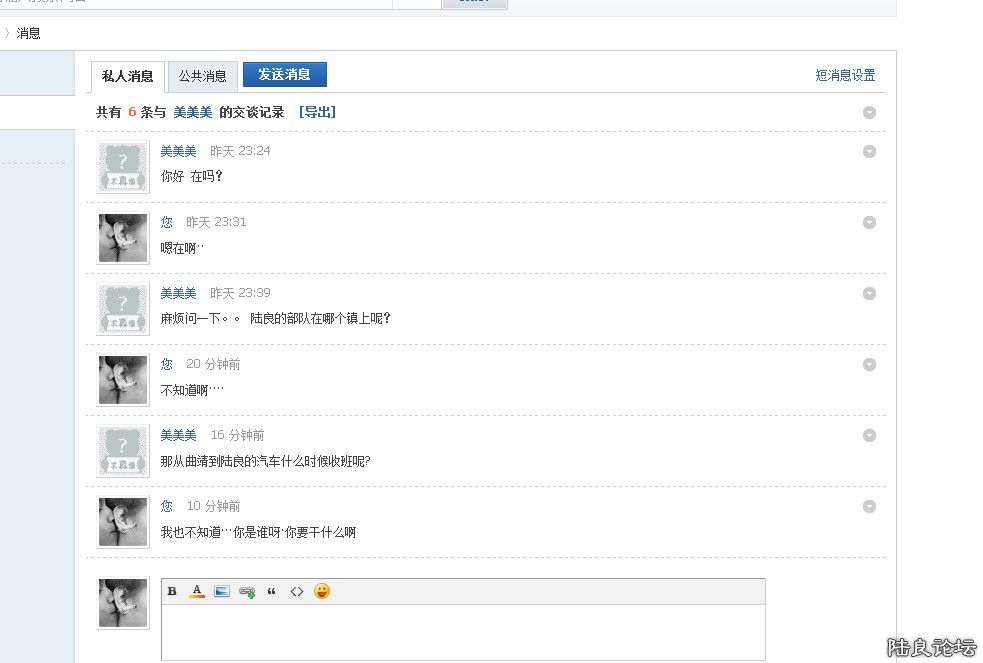
Task: Click your avatar beside the '嗯在啊' message
Action: [123, 238]
